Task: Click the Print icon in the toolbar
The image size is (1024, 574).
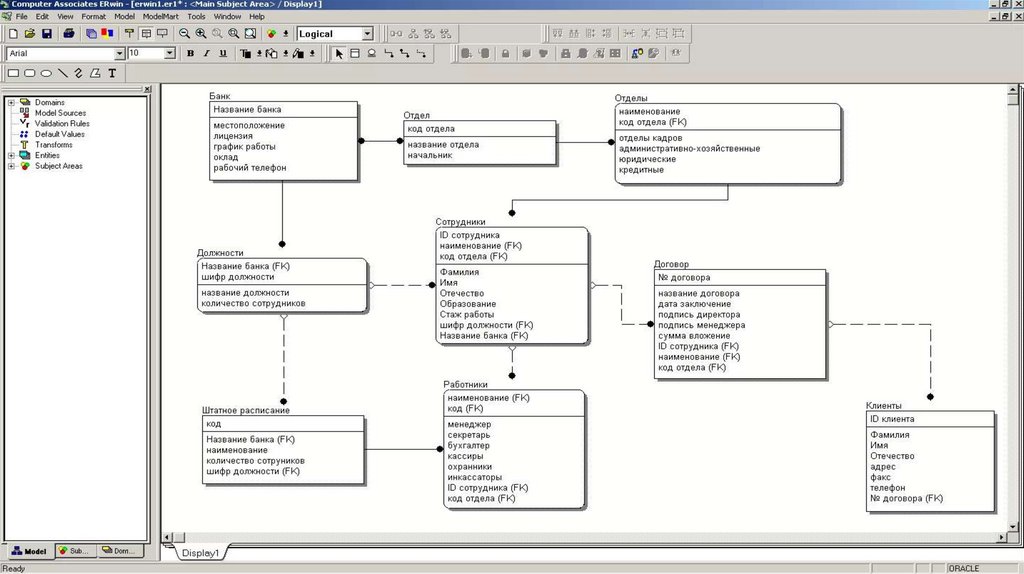Action: (69, 34)
